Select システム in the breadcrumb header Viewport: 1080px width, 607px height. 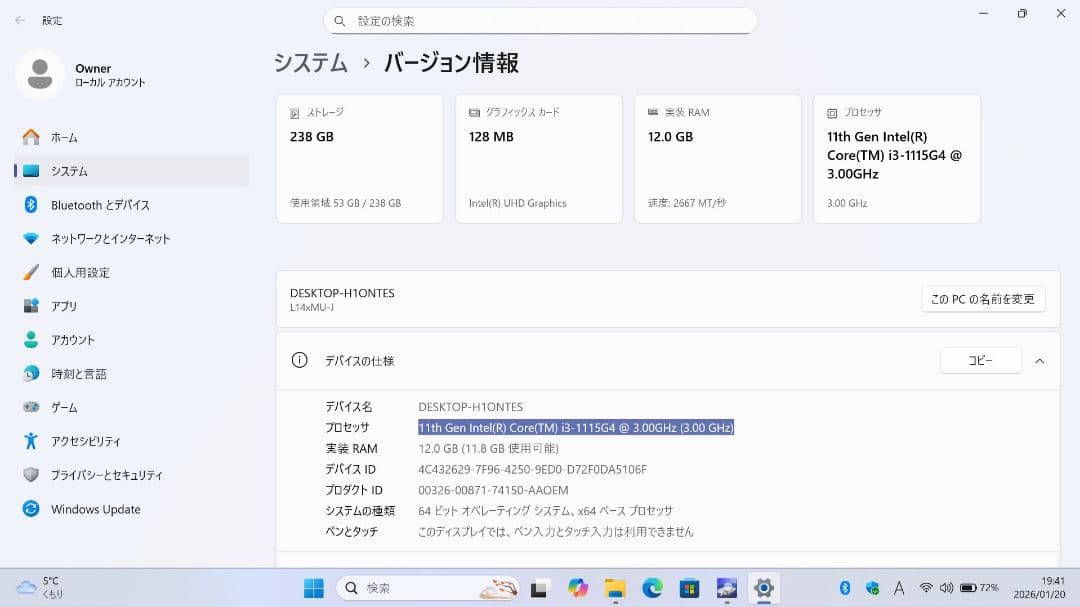309,61
